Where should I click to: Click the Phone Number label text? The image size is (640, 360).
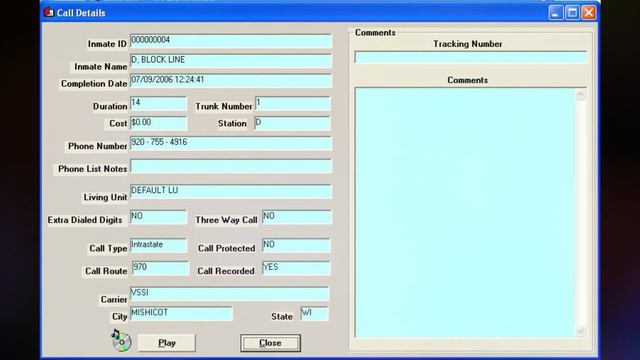(98, 146)
